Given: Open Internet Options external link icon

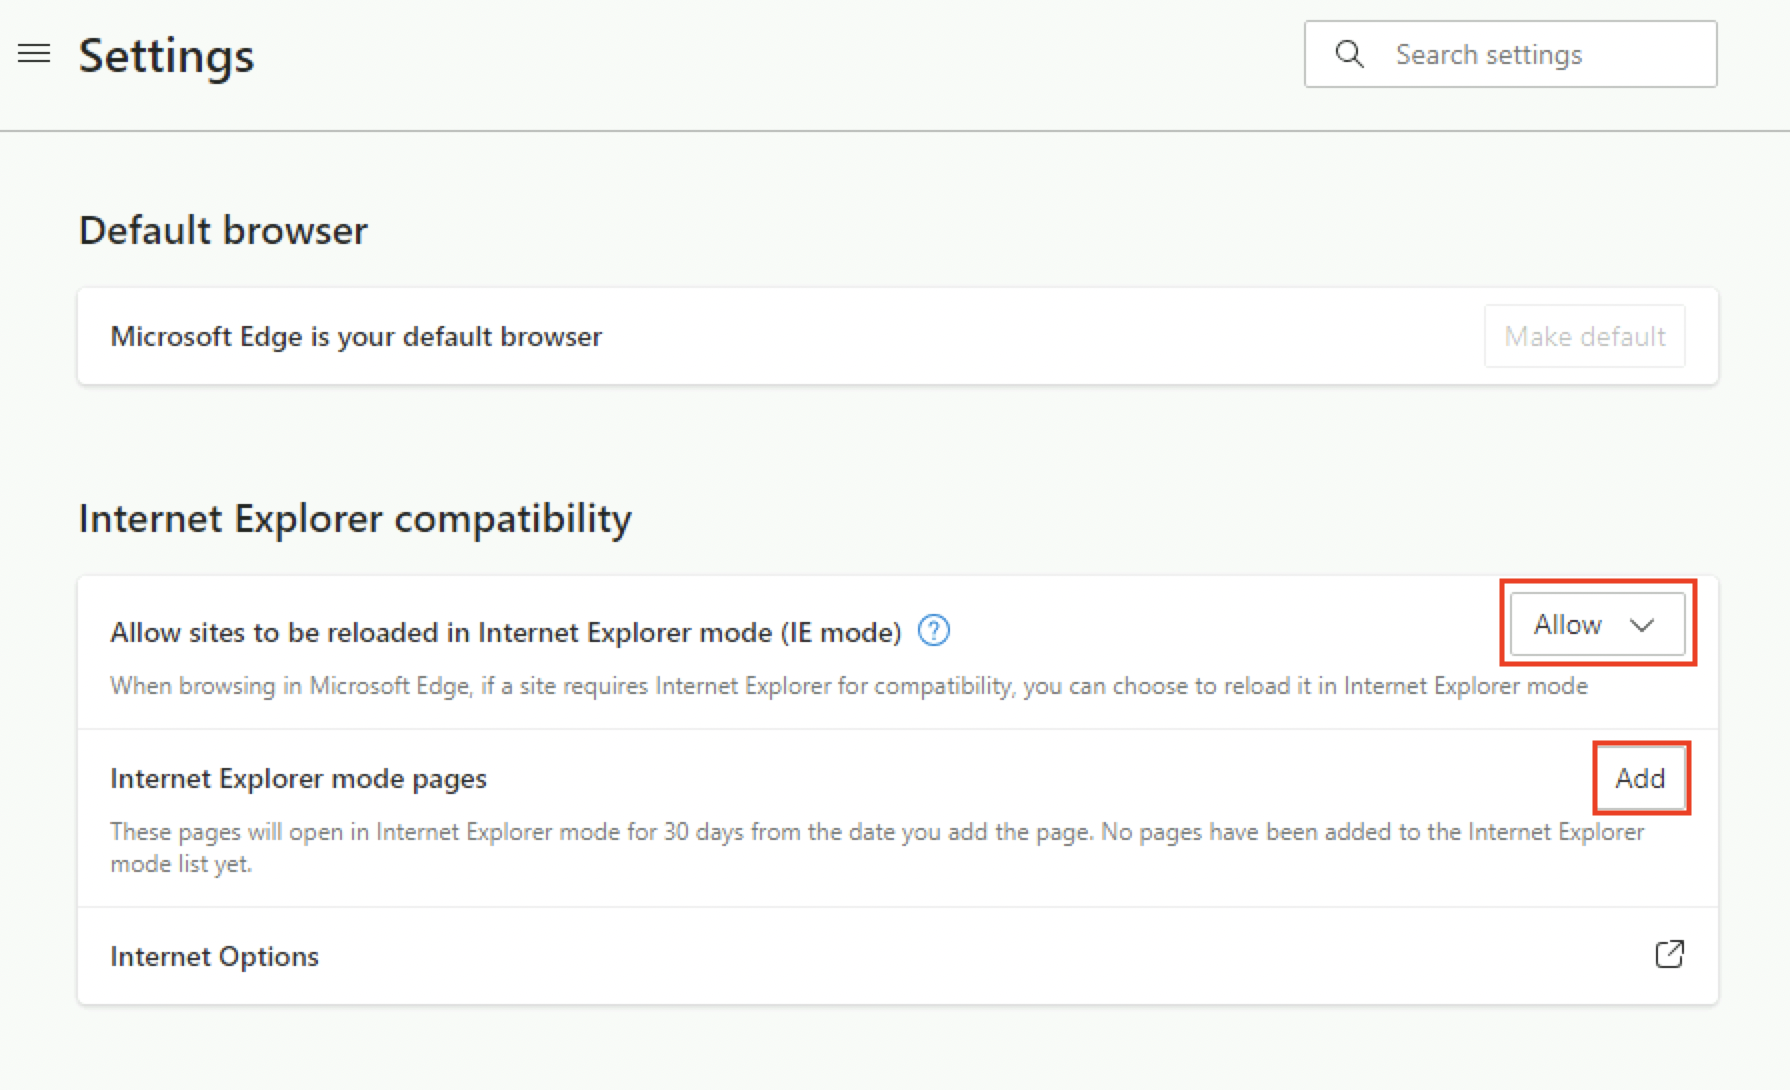Looking at the screenshot, I should click(x=1669, y=954).
